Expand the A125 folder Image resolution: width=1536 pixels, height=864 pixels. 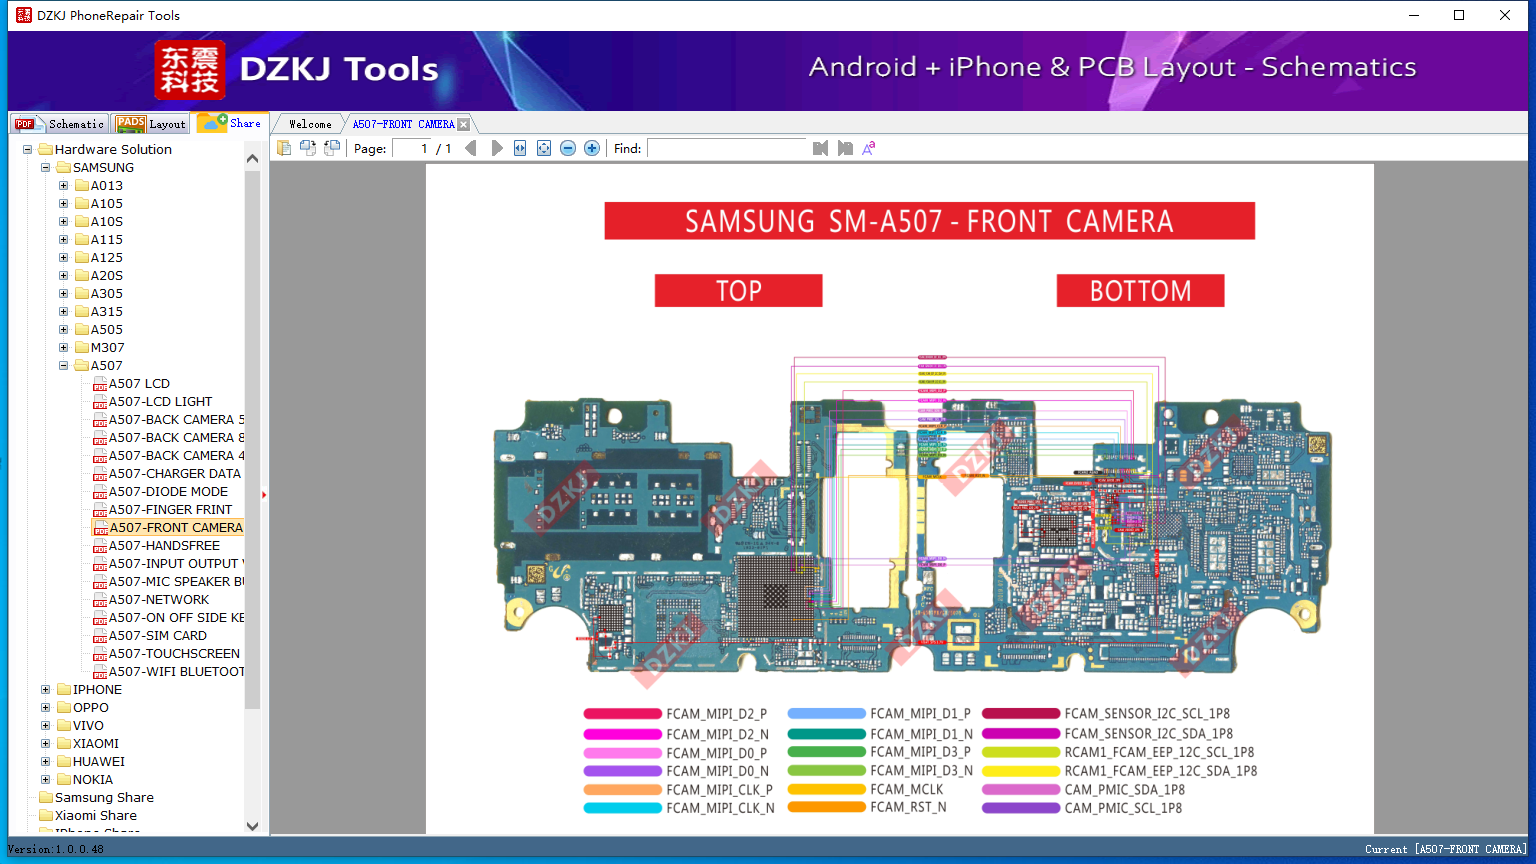click(64, 257)
